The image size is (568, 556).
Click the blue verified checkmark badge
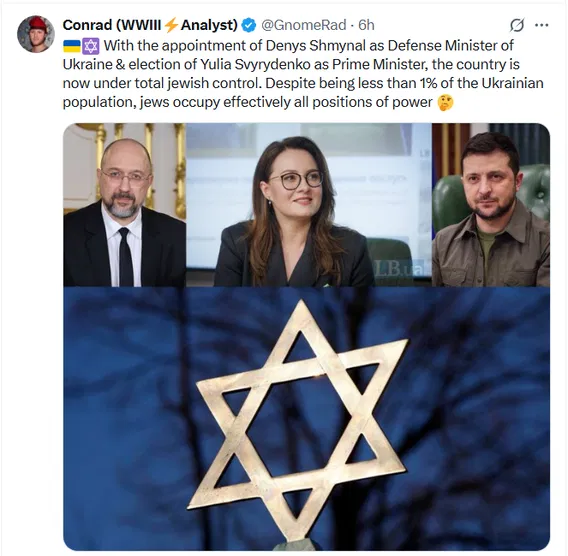(249, 25)
